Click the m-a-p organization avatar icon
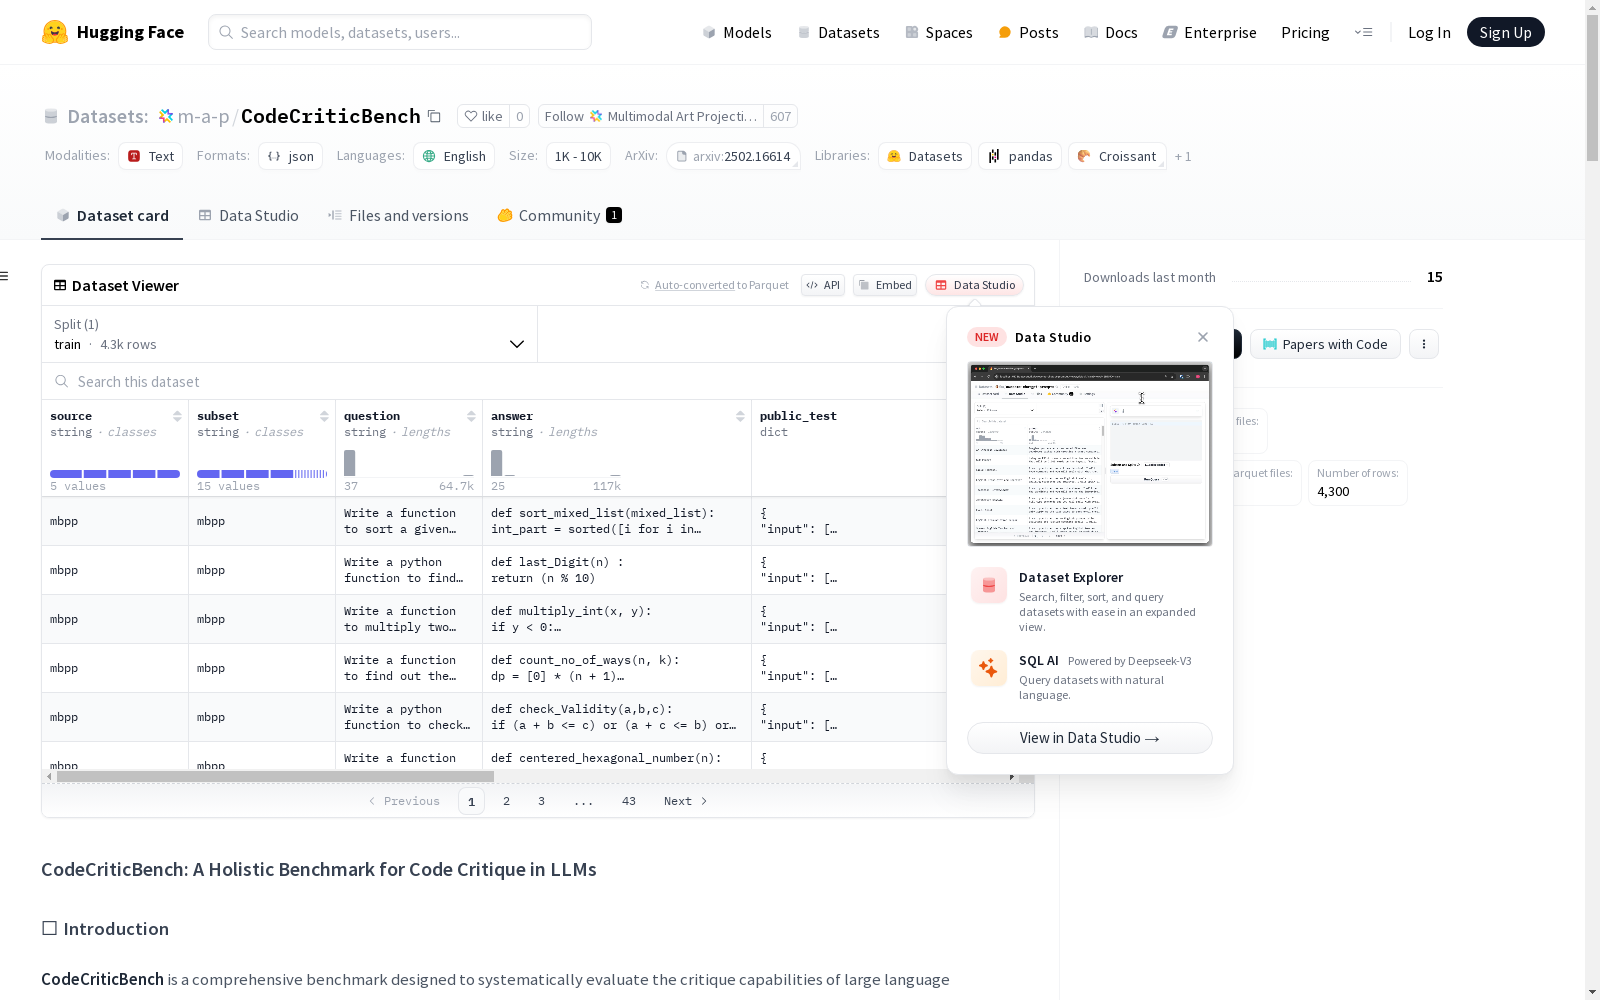Viewport: 1600px width, 1000px height. 166,116
